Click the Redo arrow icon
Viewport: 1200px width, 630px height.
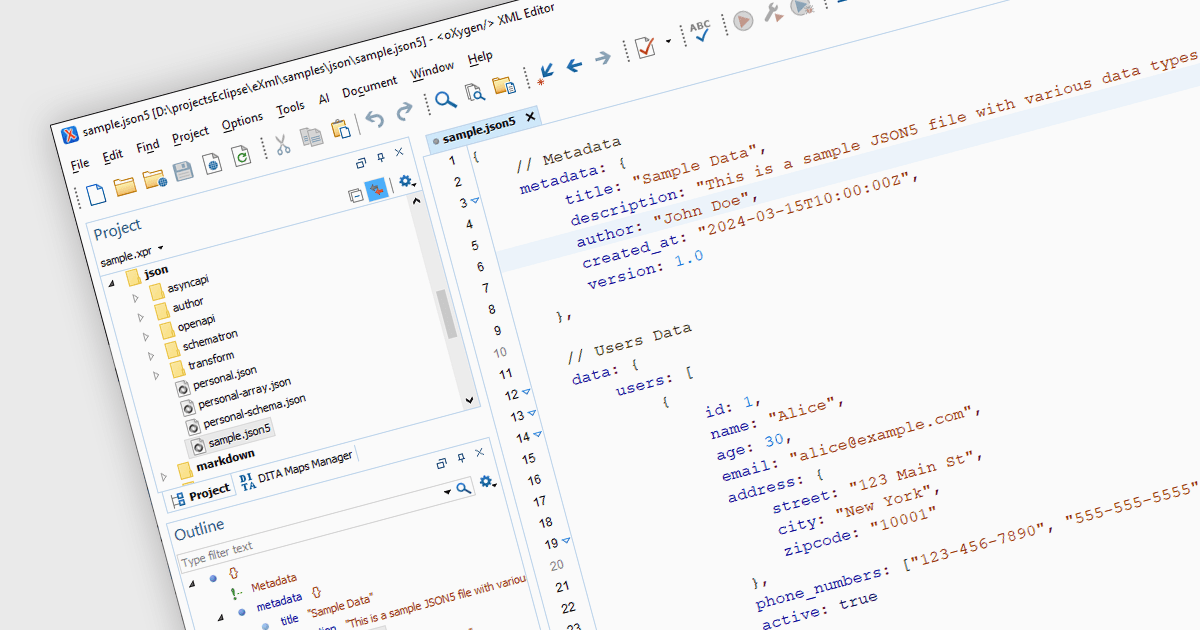click(404, 112)
